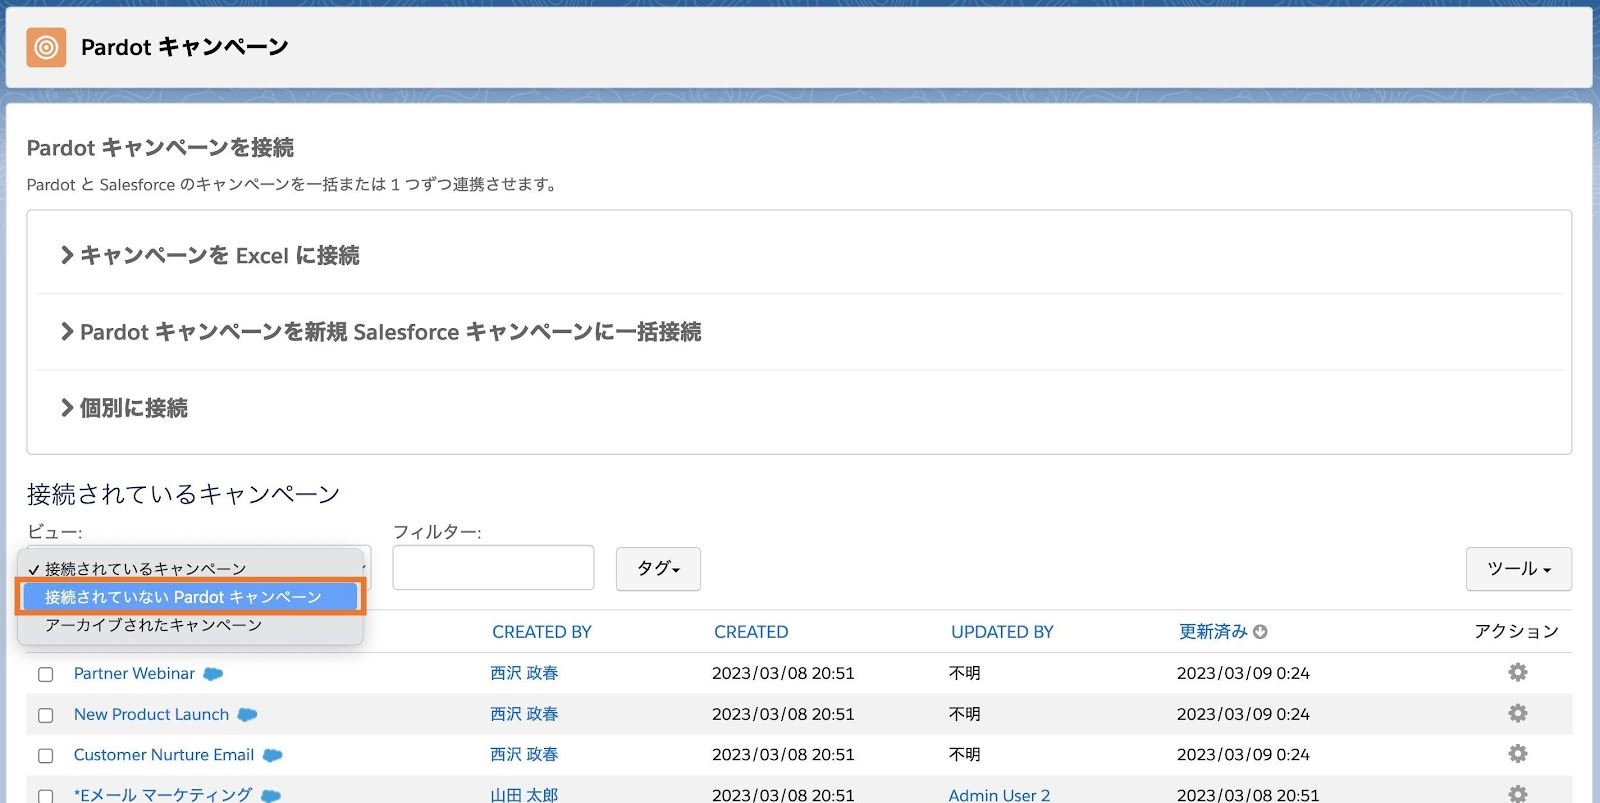Click into the フィルター input field
The image size is (1600, 803).
tap(493, 568)
